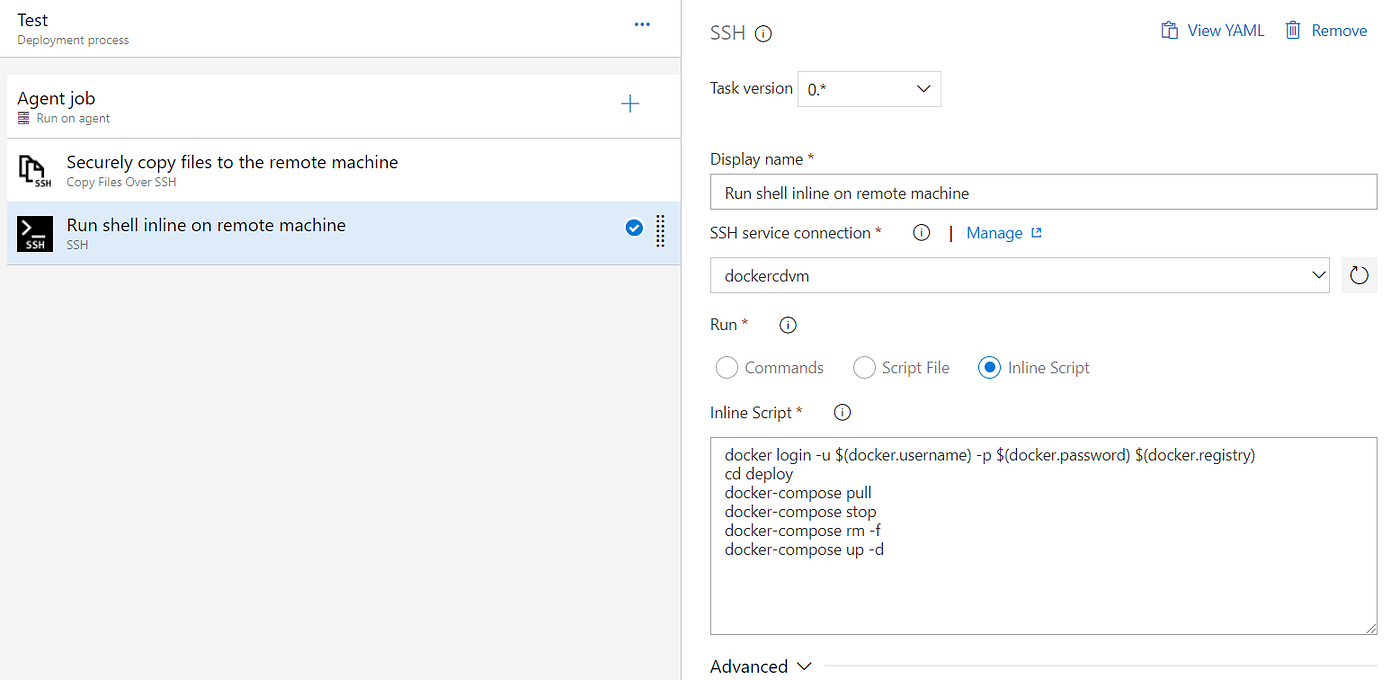This screenshot has width=1400, height=680.
Task: Click the info icon next to Inline Script
Action: click(841, 412)
